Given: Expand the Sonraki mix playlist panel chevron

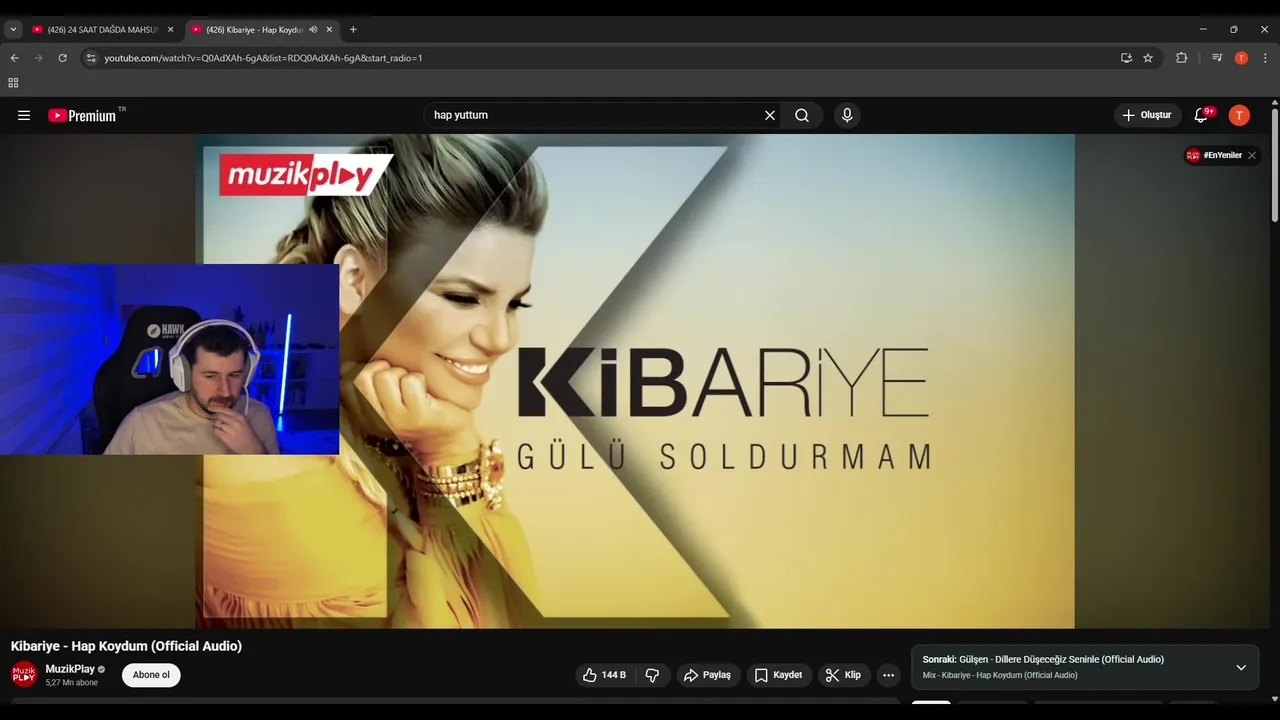Looking at the screenshot, I should tap(1241, 667).
